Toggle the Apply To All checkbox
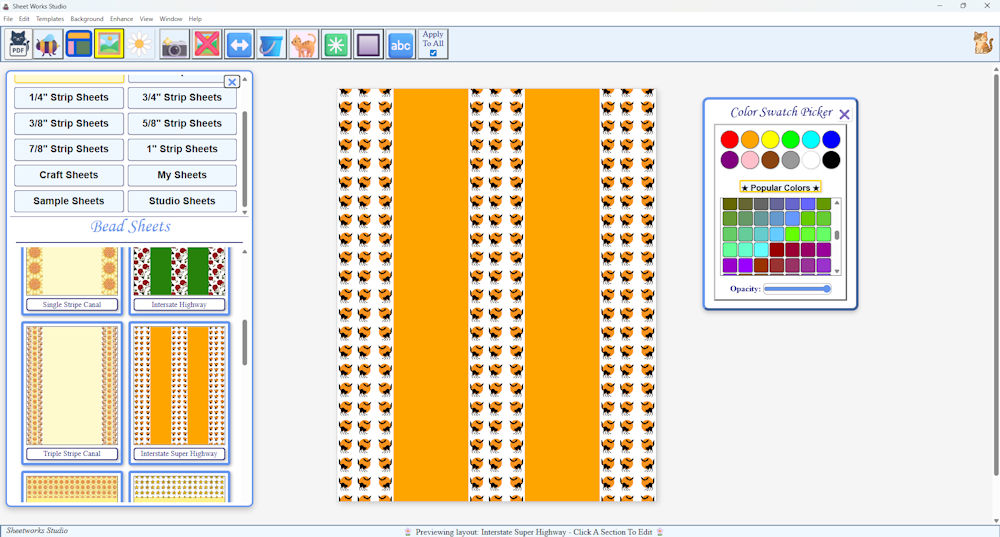 click(x=433, y=54)
